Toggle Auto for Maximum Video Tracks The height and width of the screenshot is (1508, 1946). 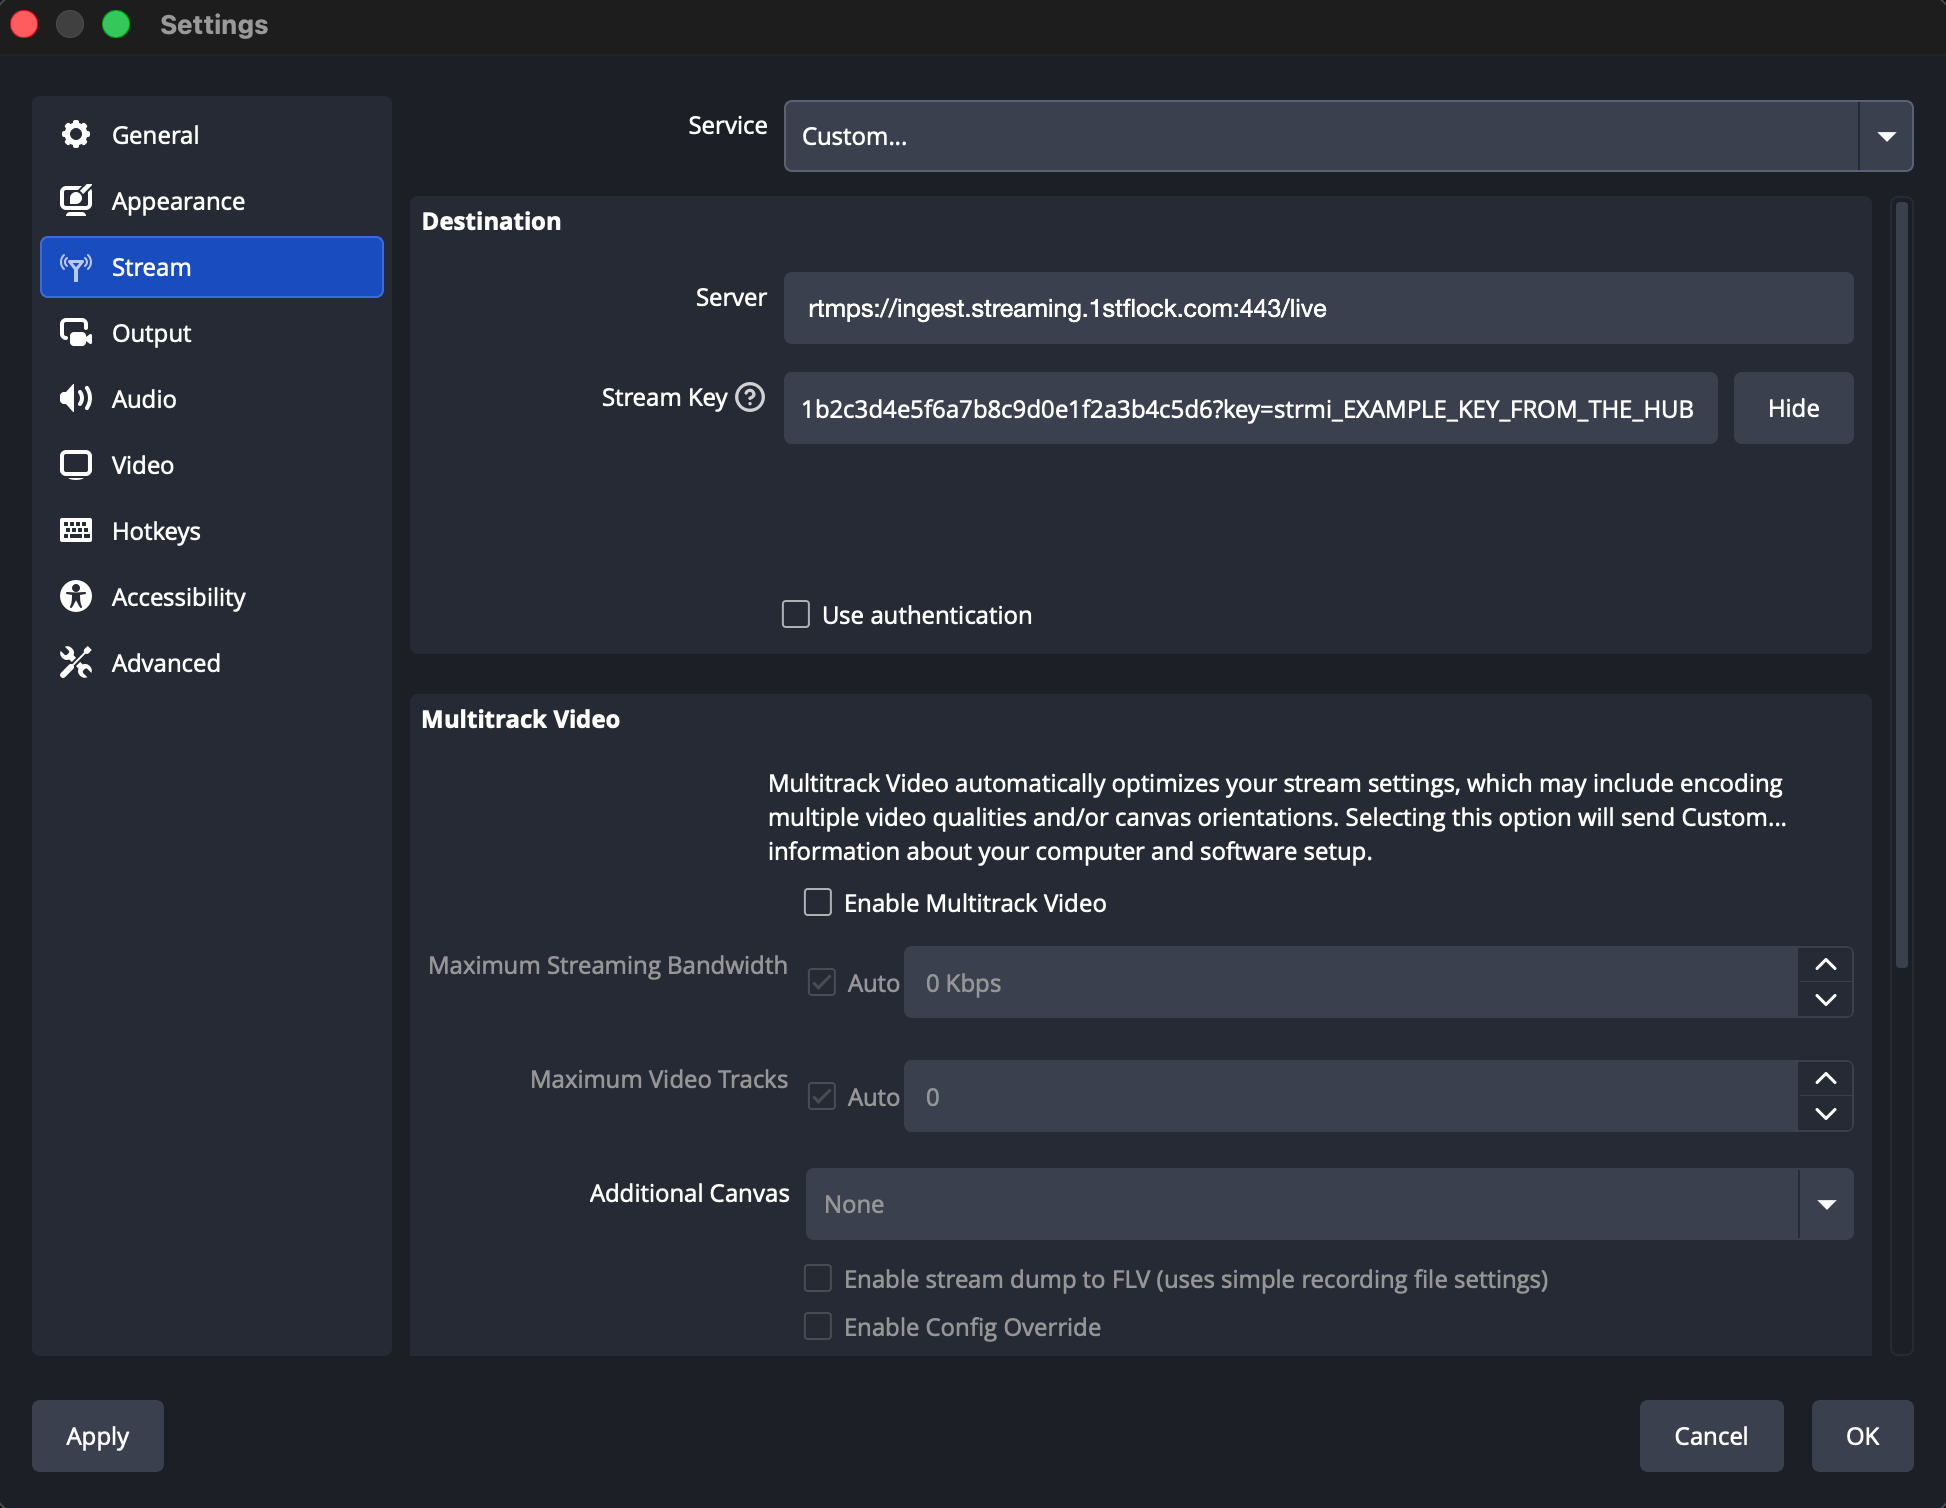822,1096
